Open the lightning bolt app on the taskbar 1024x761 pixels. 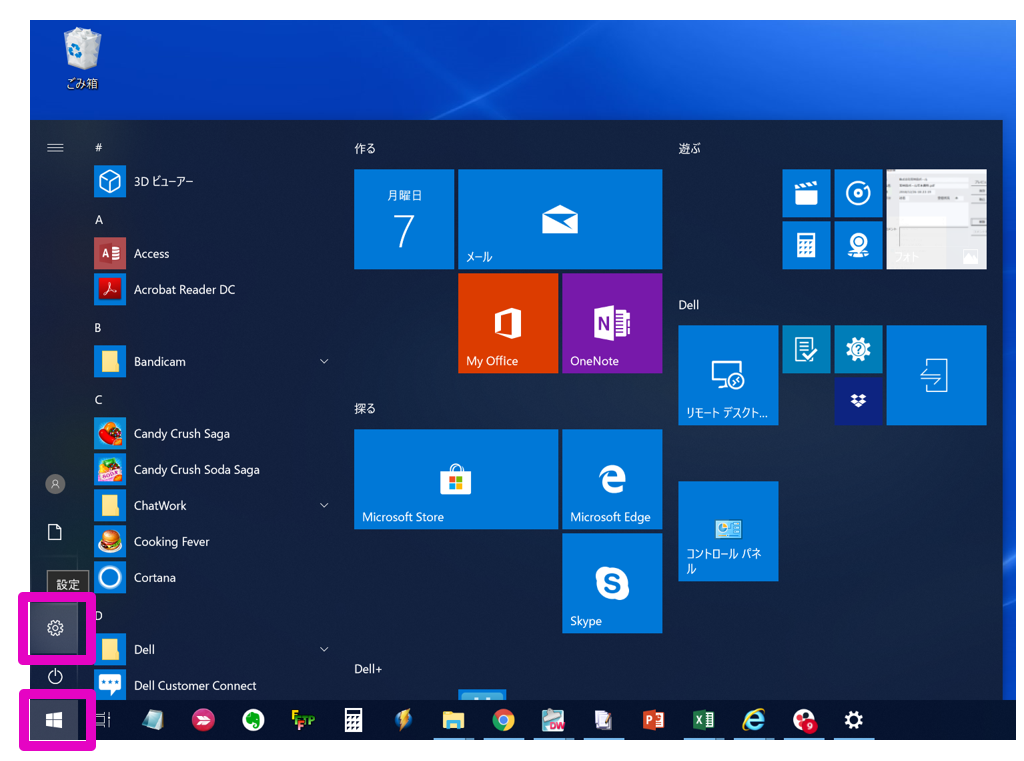click(404, 720)
